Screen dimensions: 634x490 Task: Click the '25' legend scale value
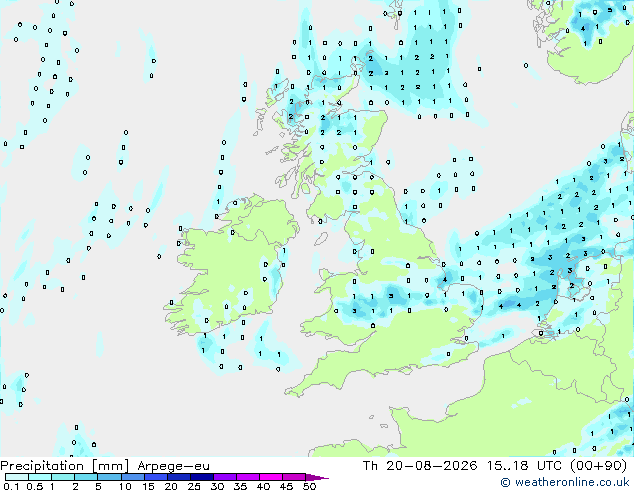194,486
